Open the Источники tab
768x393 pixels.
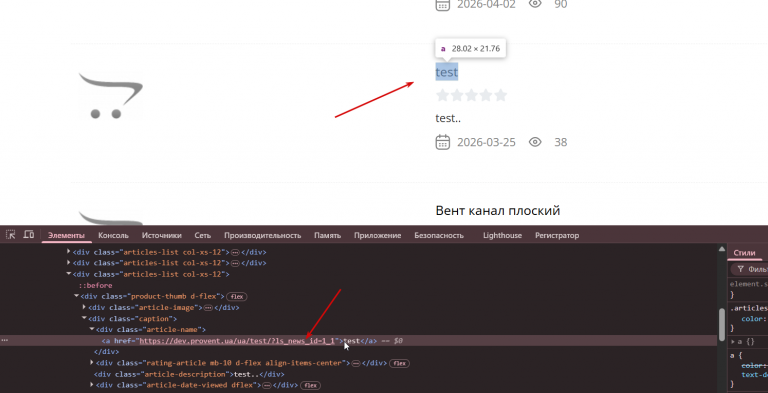pos(162,235)
